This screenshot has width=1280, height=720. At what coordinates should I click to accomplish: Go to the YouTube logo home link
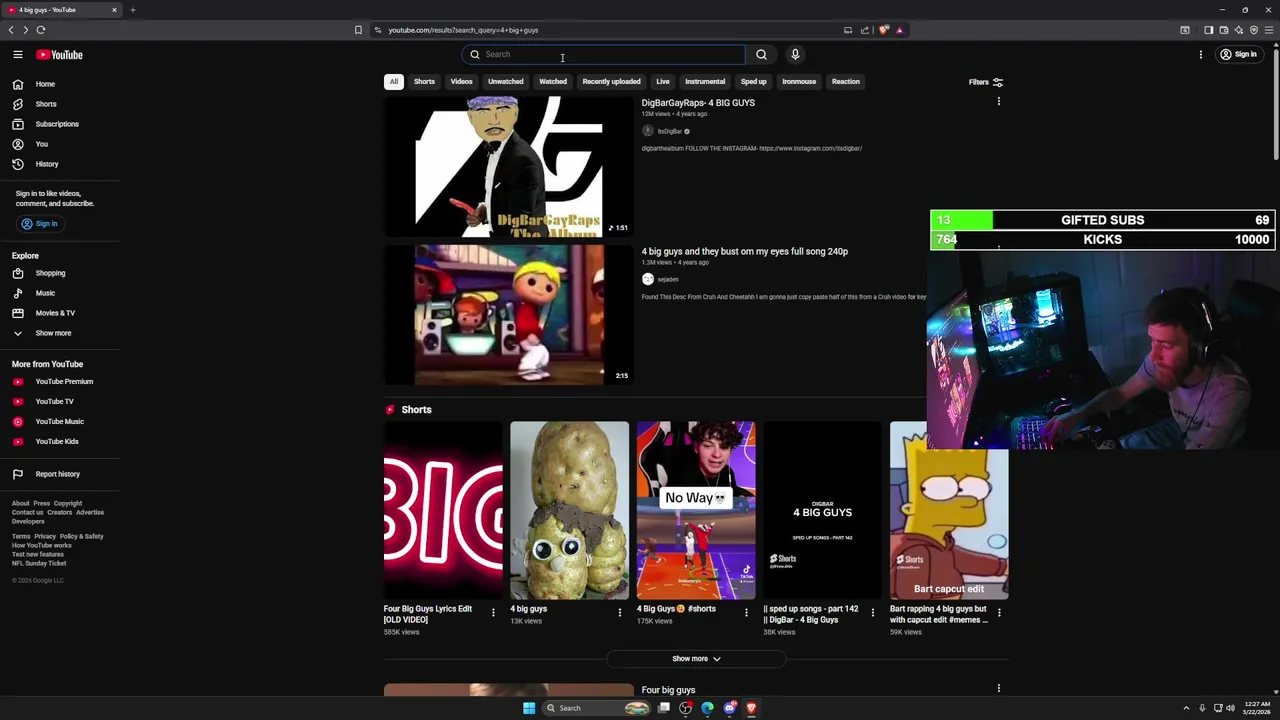tap(60, 55)
